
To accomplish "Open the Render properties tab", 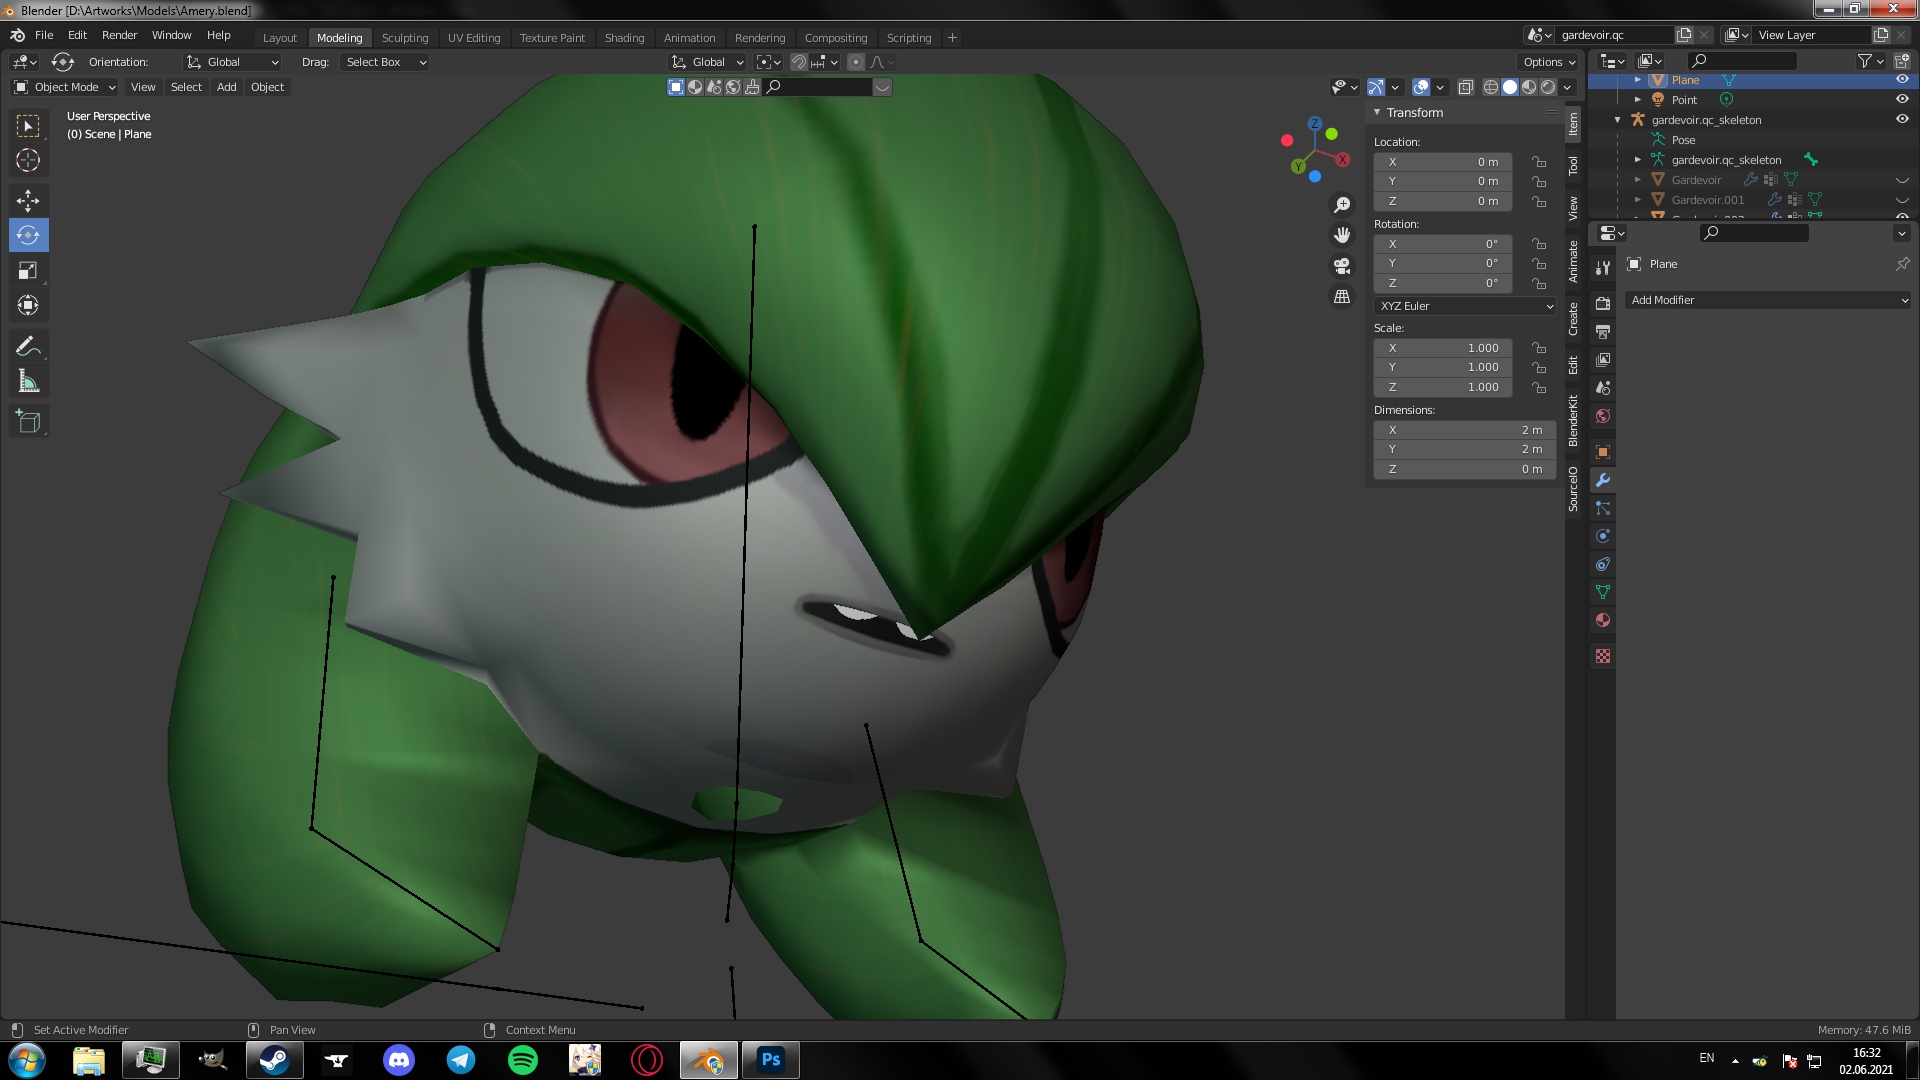I will [1603, 303].
